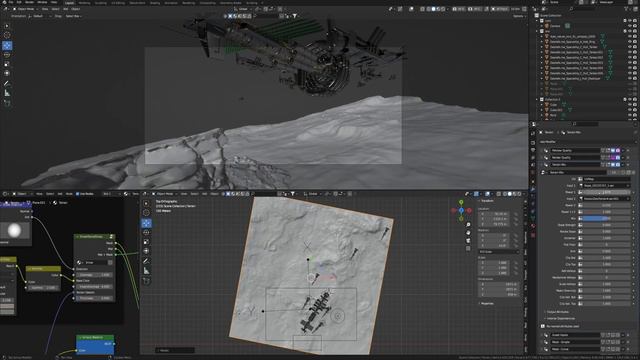
Task: Open the XYZ Euler rotation mode dropdown
Action: click(498, 252)
